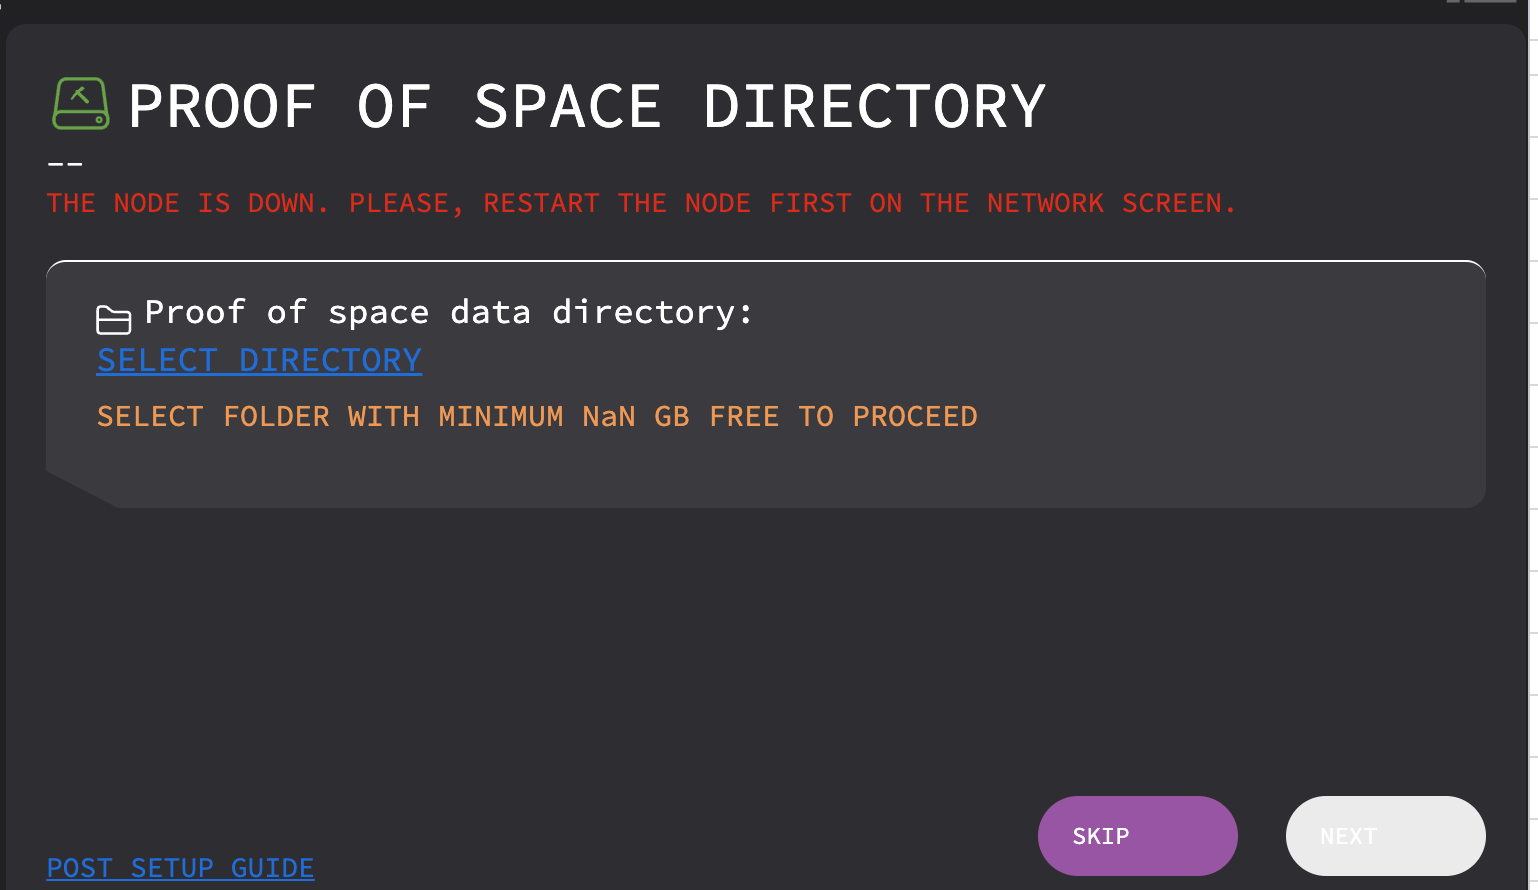1538x890 pixels.
Task: Click the orange minimum free space warning
Action: [x=537, y=416]
